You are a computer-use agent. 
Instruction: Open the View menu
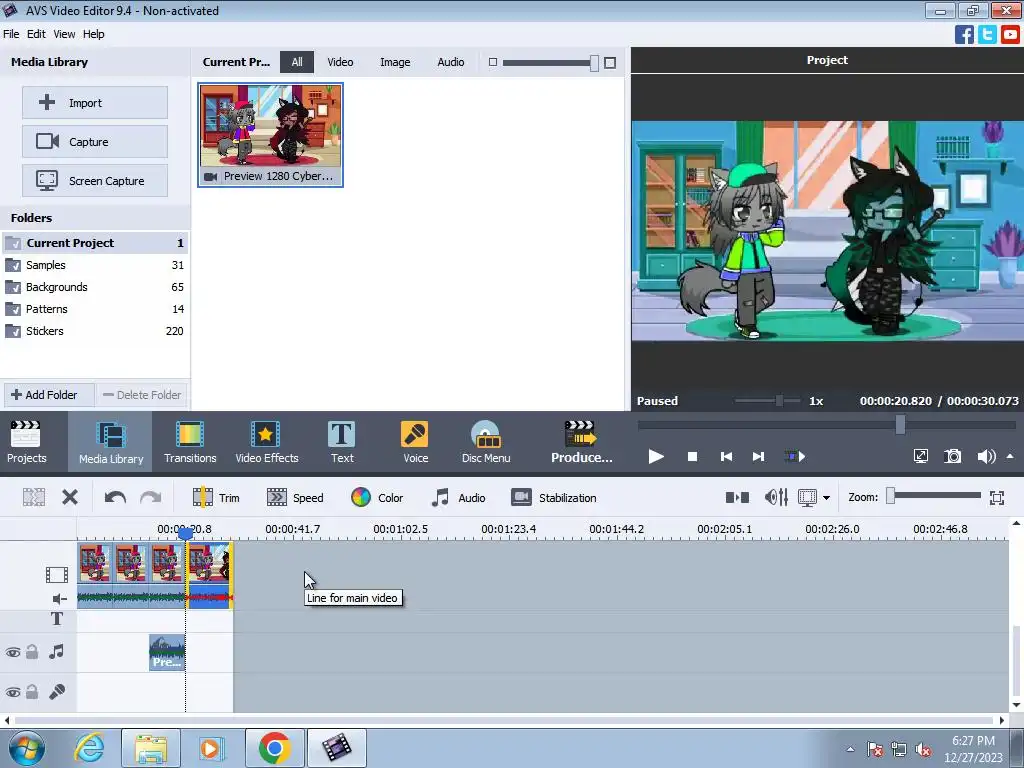point(64,34)
